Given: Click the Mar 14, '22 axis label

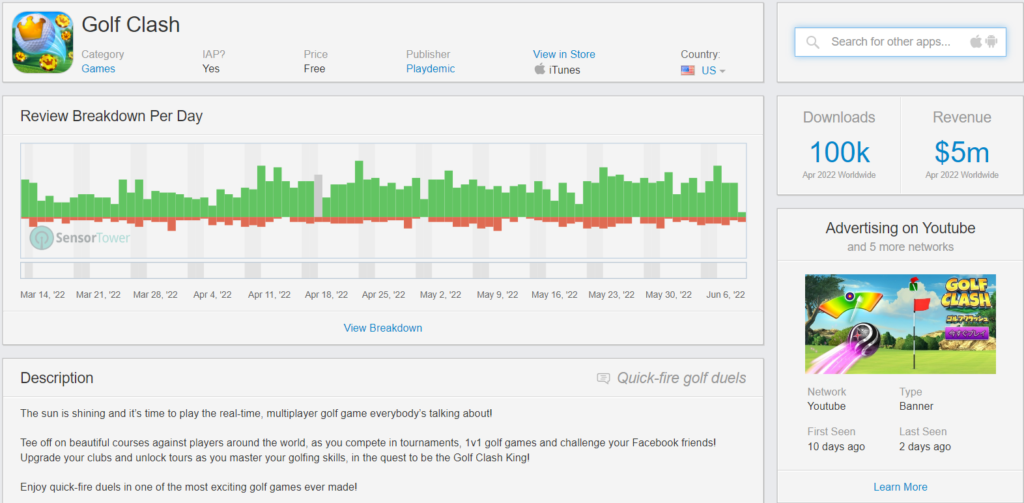Looking at the screenshot, I should pos(43,295).
